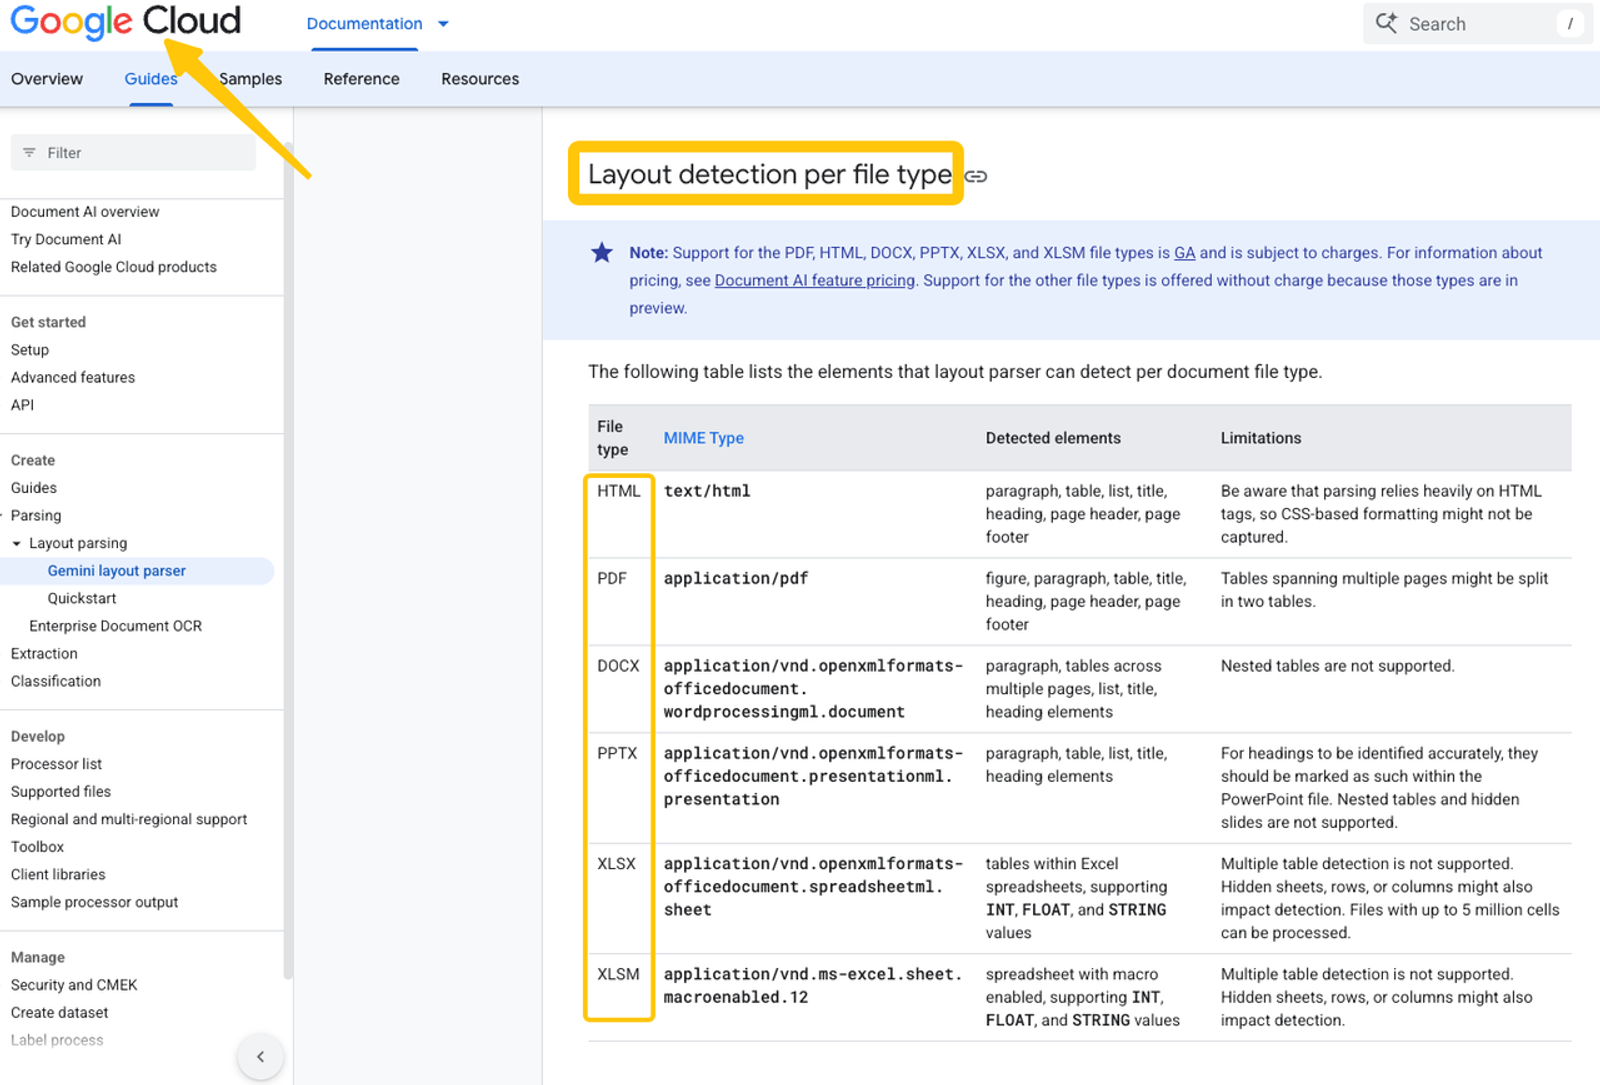1600x1085 pixels.
Task: Open Guides under Create section
Action: coord(34,488)
